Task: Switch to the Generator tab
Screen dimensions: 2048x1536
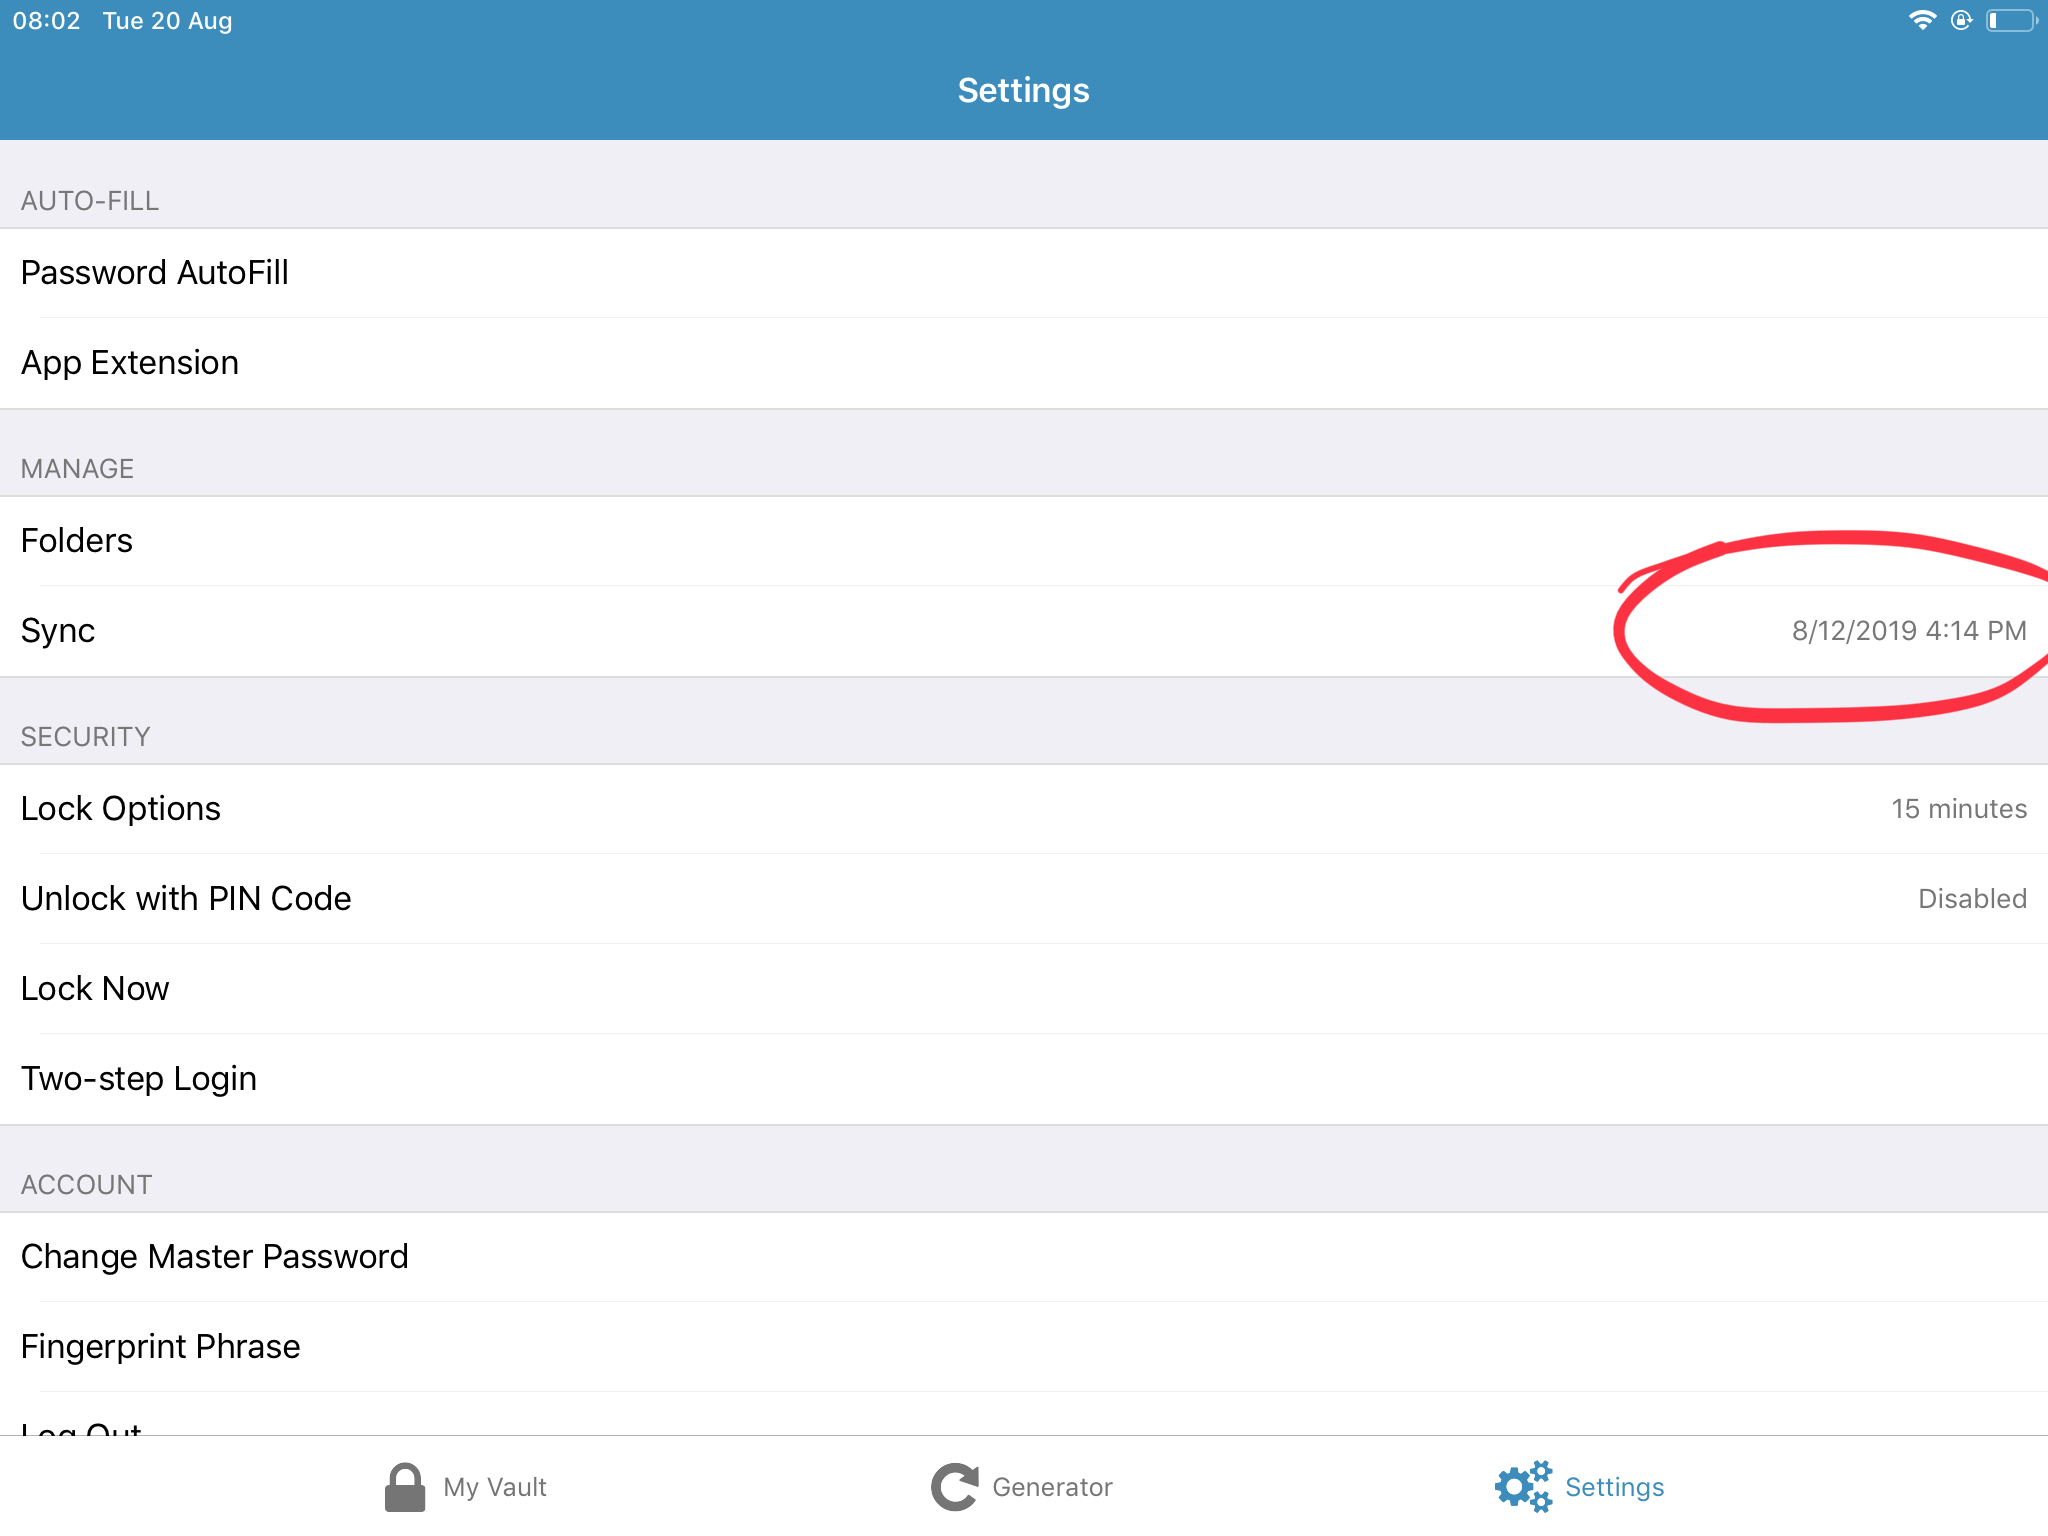Action: [x=1052, y=1487]
